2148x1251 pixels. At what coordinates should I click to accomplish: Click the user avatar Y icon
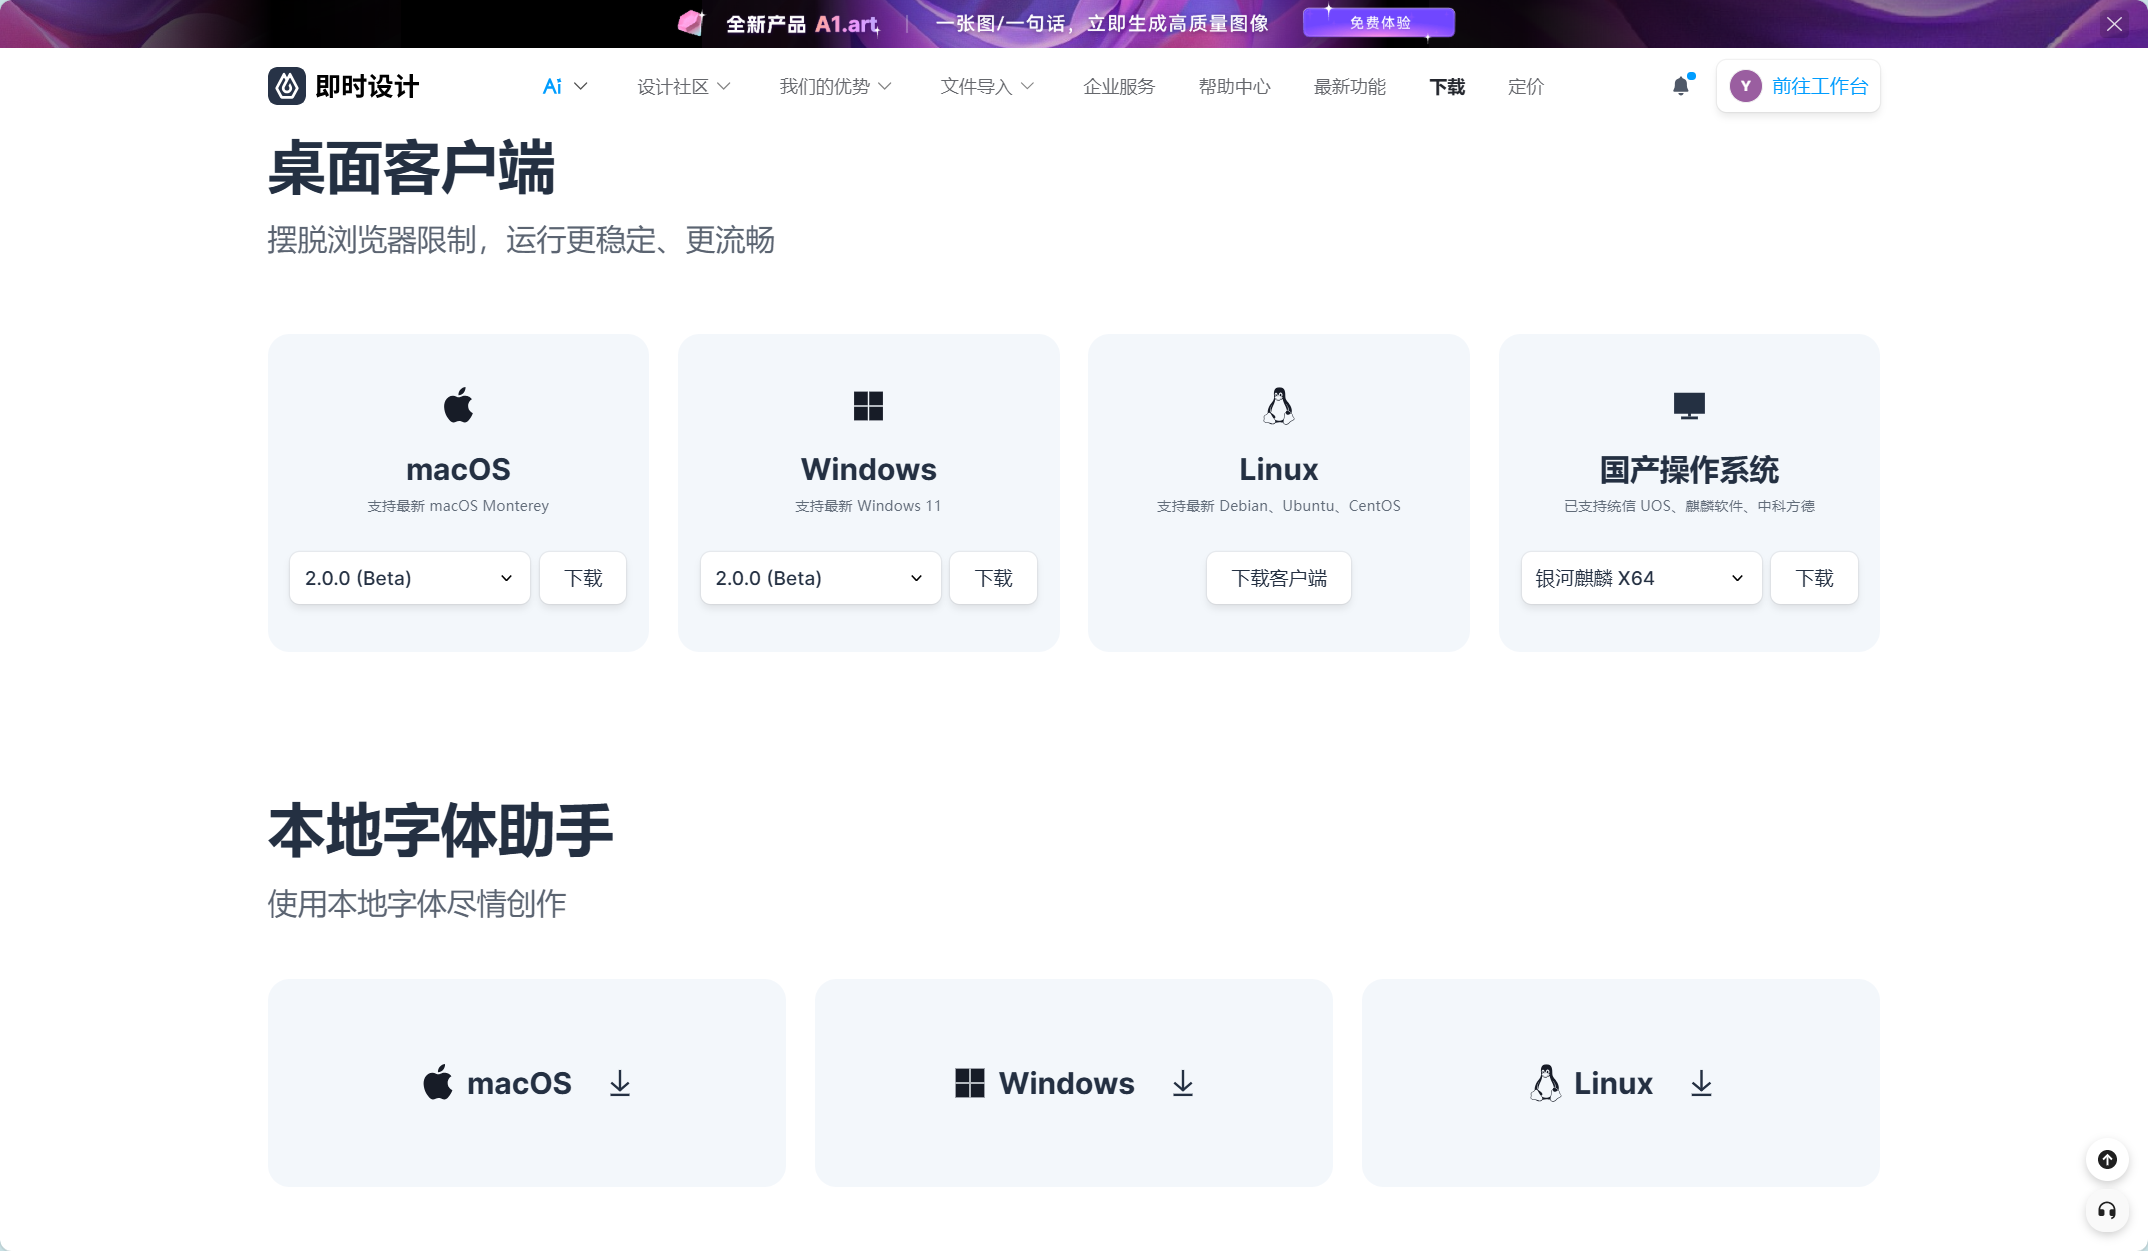[x=1745, y=86]
